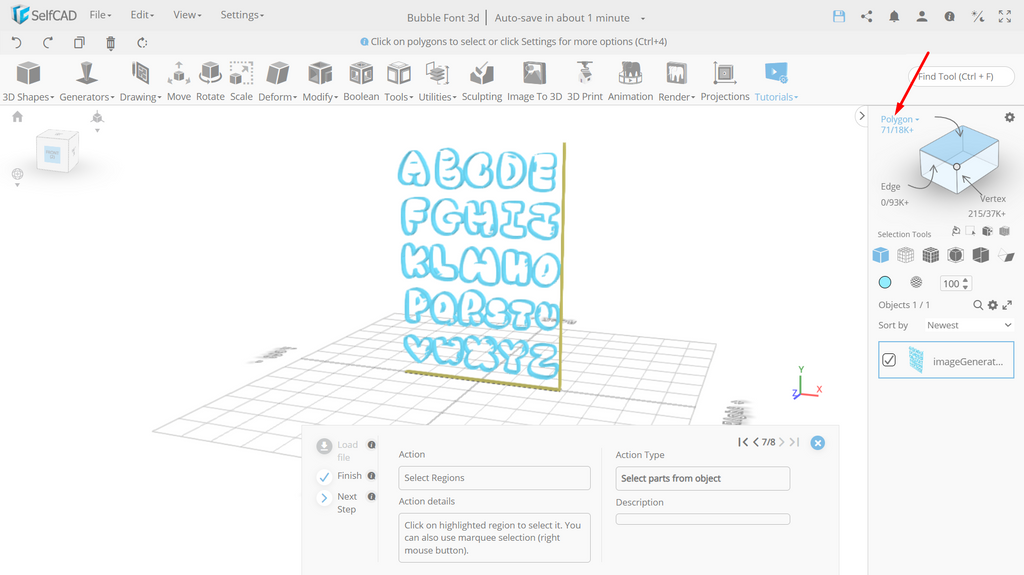
Task: Open the Edit menu
Action: 142,14
